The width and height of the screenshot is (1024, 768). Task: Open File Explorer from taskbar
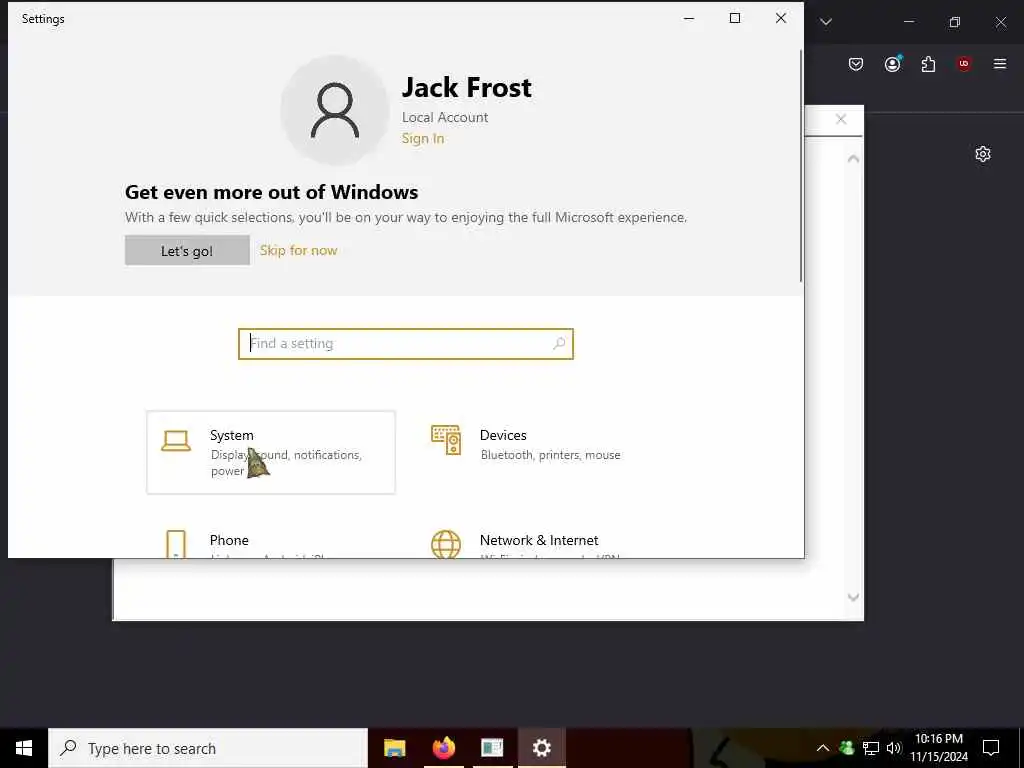pos(394,748)
